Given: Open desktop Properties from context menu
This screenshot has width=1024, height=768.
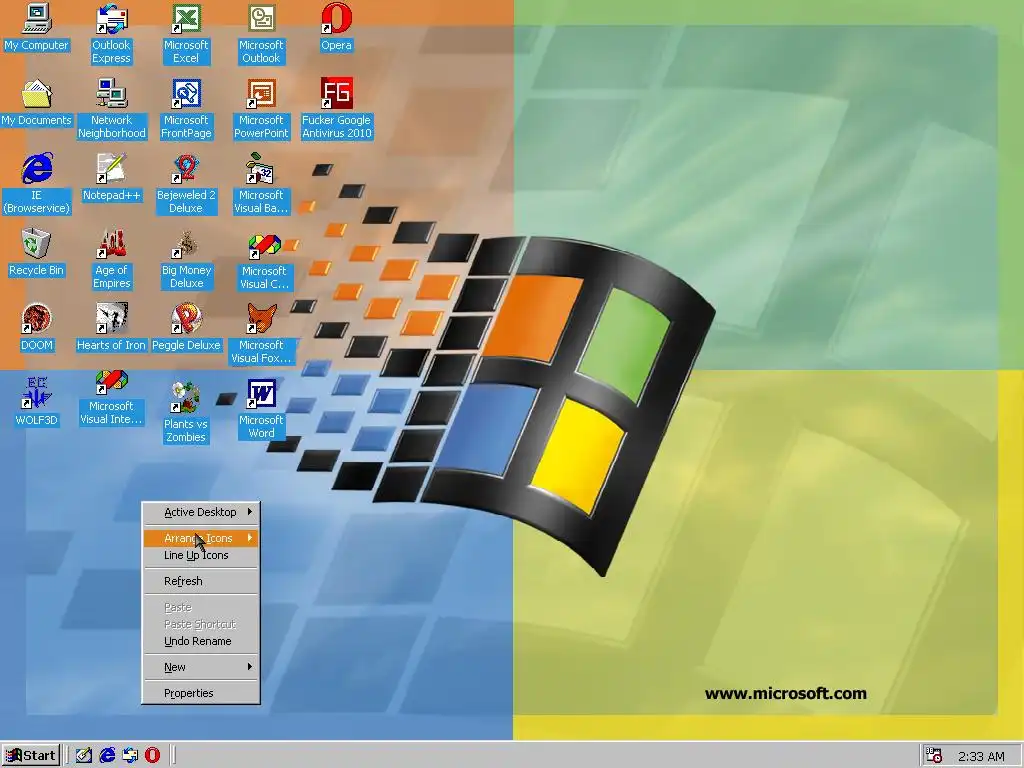Looking at the screenshot, I should tap(201, 694).
